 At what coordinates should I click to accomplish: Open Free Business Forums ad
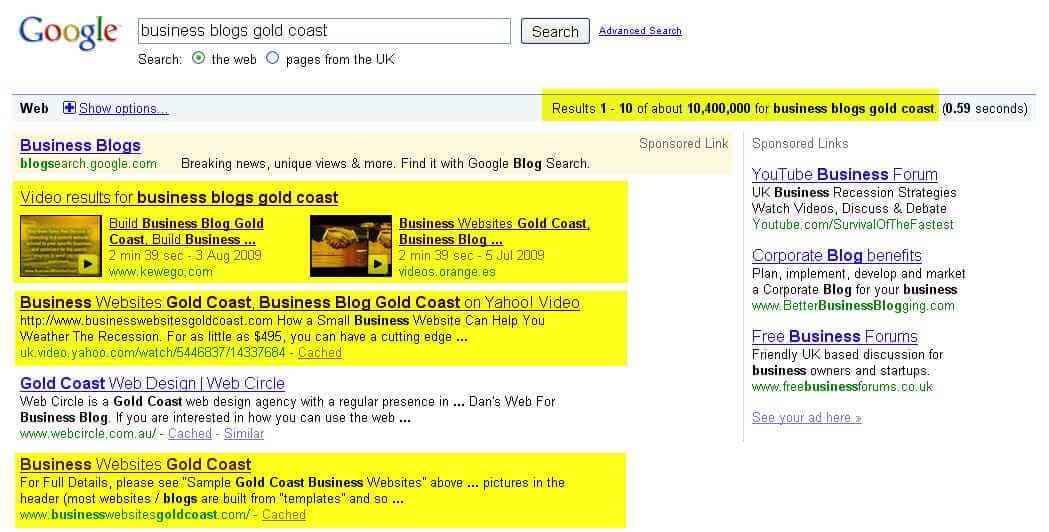(x=835, y=337)
